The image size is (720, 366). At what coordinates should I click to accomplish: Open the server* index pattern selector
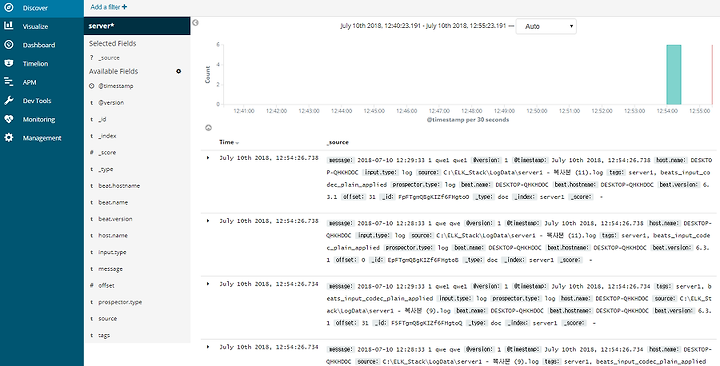137,26
